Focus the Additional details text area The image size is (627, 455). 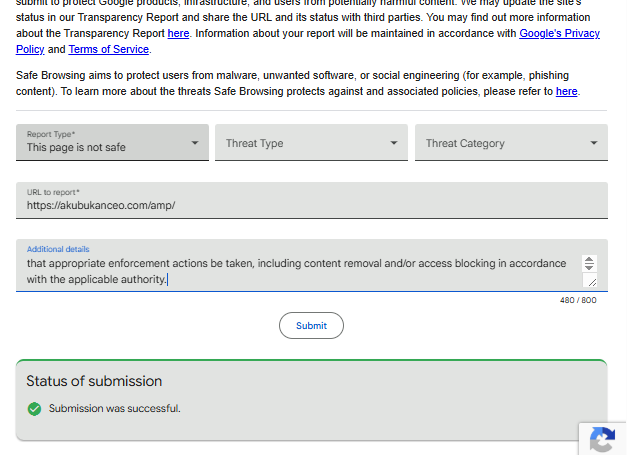tap(312, 265)
